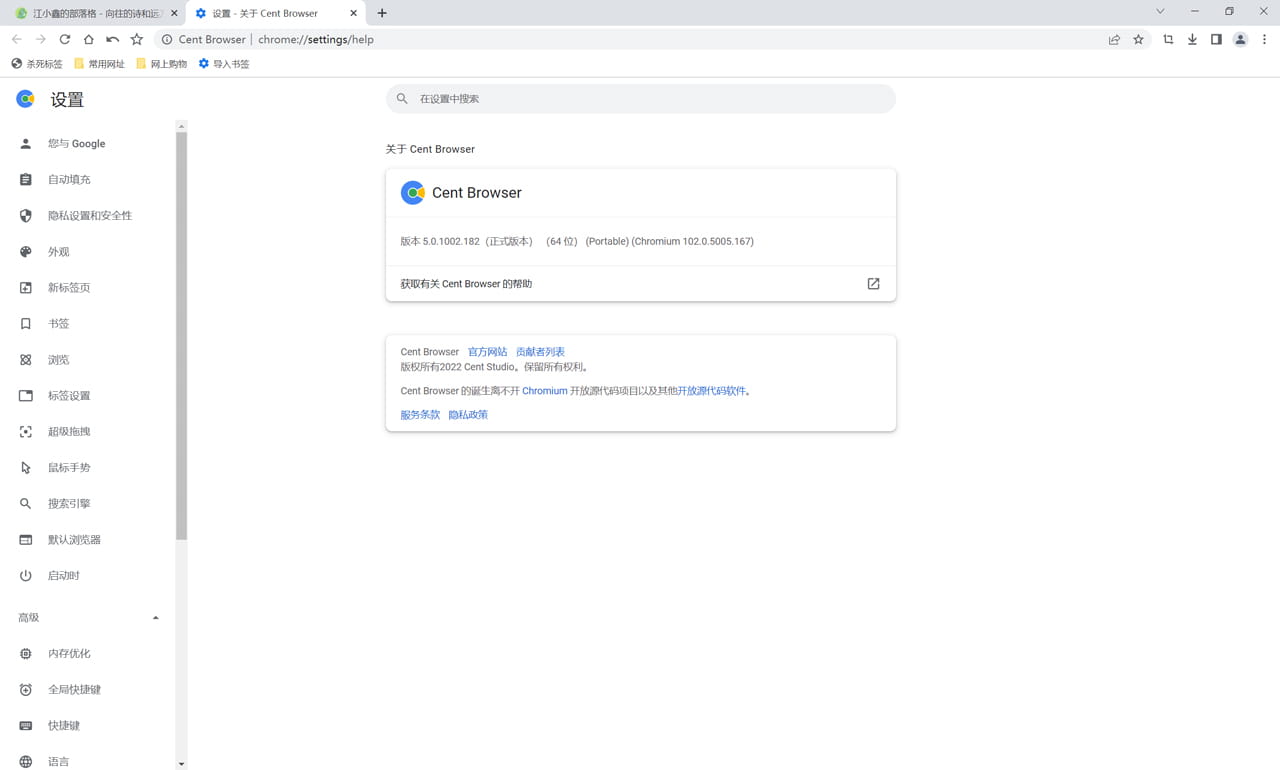
Task: Click the 在设置中搜索 search box
Action: tap(640, 99)
